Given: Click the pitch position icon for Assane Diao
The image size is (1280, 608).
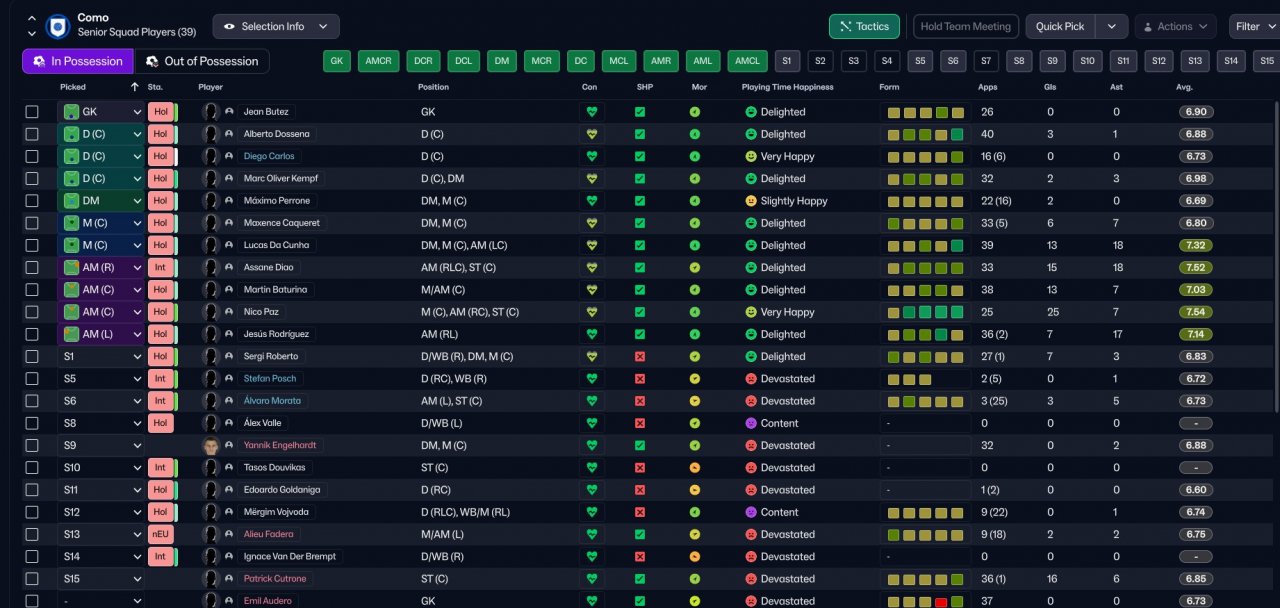Looking at the screenshot, I should pos(71,268).
